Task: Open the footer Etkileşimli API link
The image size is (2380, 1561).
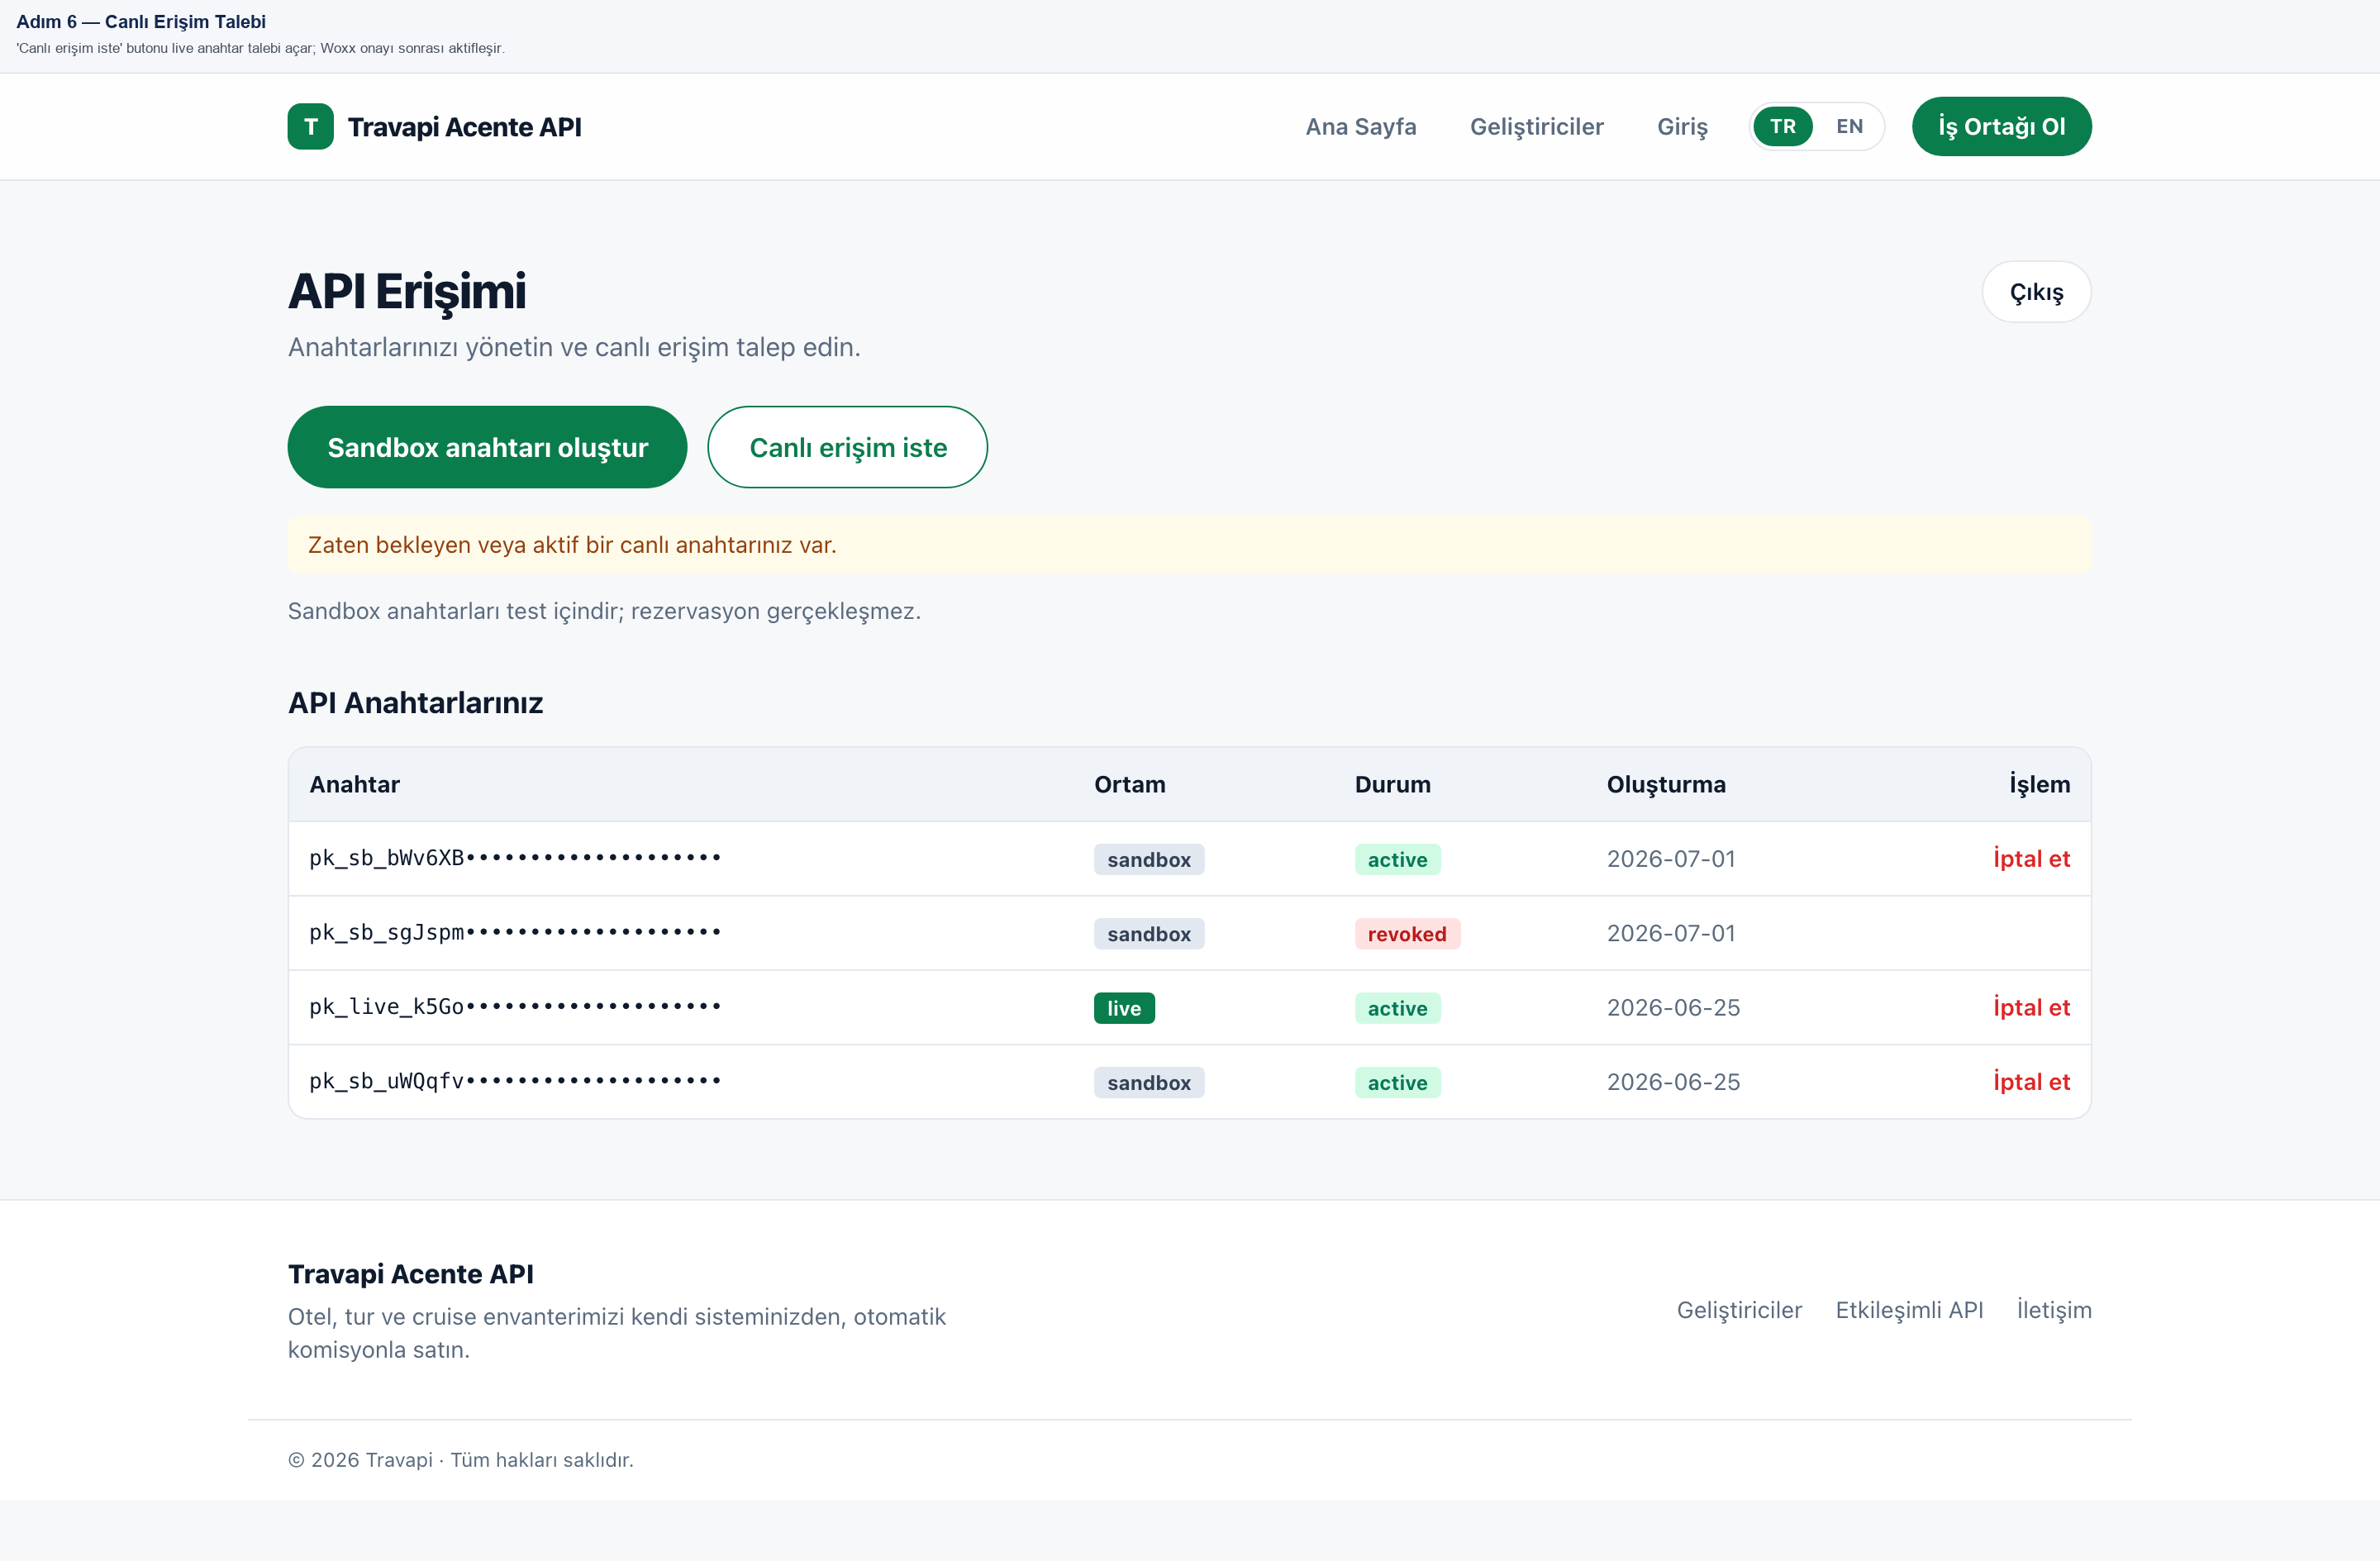Action: 1909,1310
